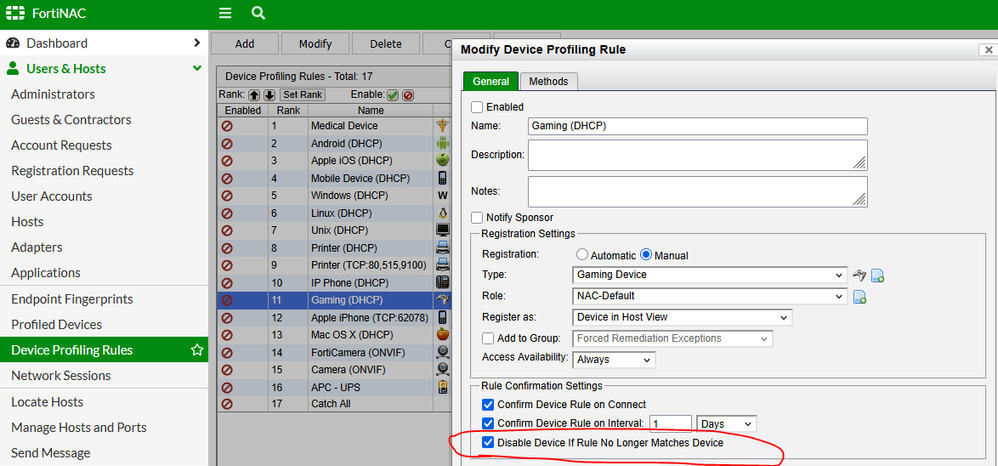The height and width of the screenshot is (466, 998).
Task: Add new role icon beside Role
Action: pos(859,297)
